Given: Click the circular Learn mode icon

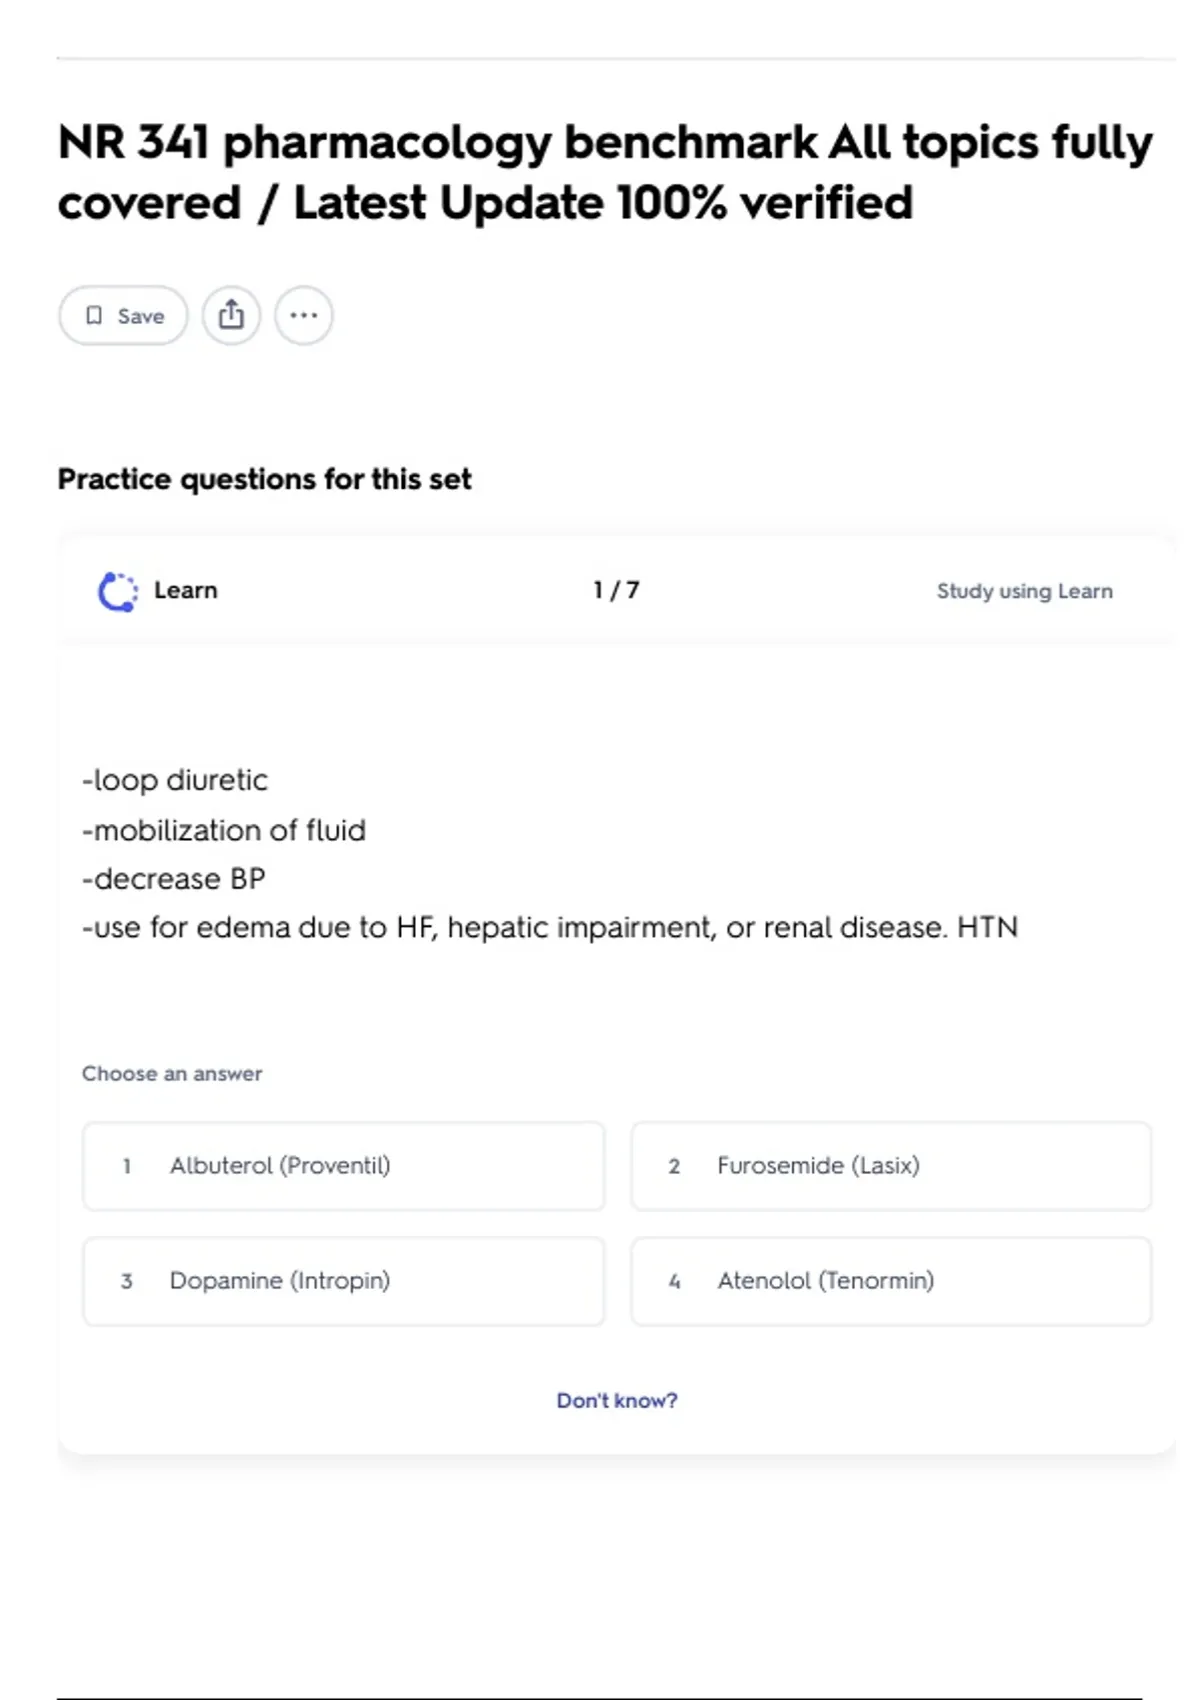Looking at the screenshot, I should pyautogui.click(x=118, y=591).
